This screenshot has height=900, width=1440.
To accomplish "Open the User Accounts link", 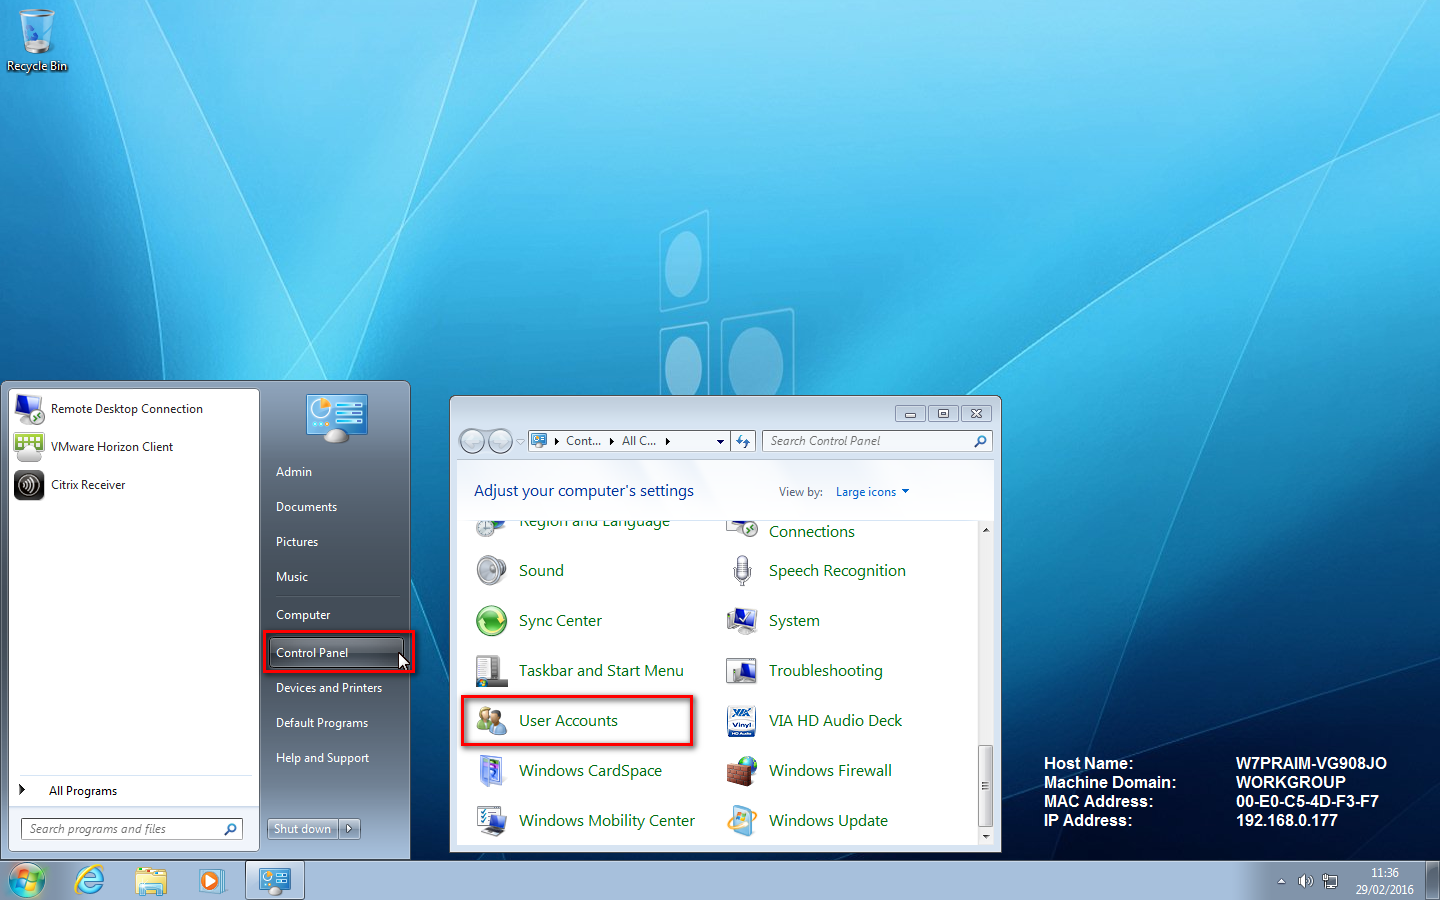I will click(x=568, y=721).
